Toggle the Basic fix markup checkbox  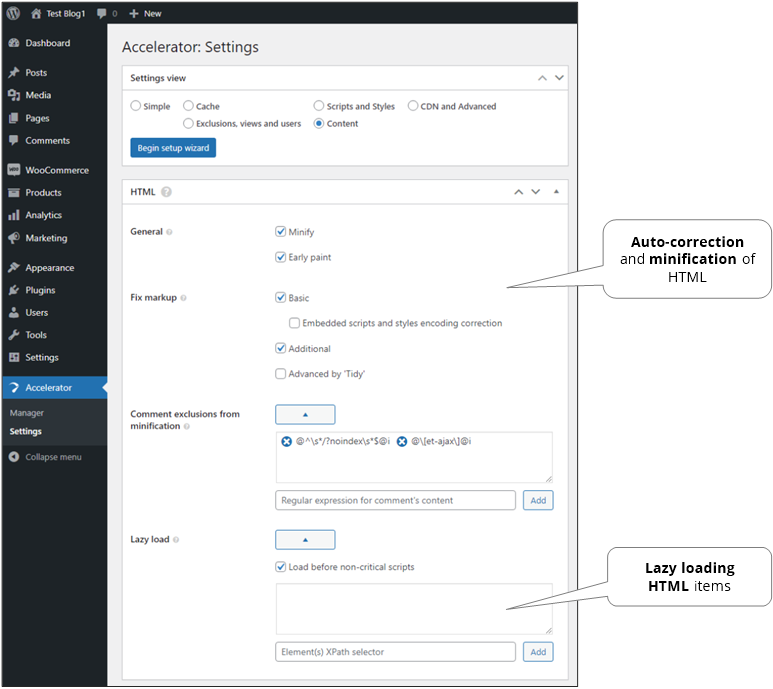(281, 298)
